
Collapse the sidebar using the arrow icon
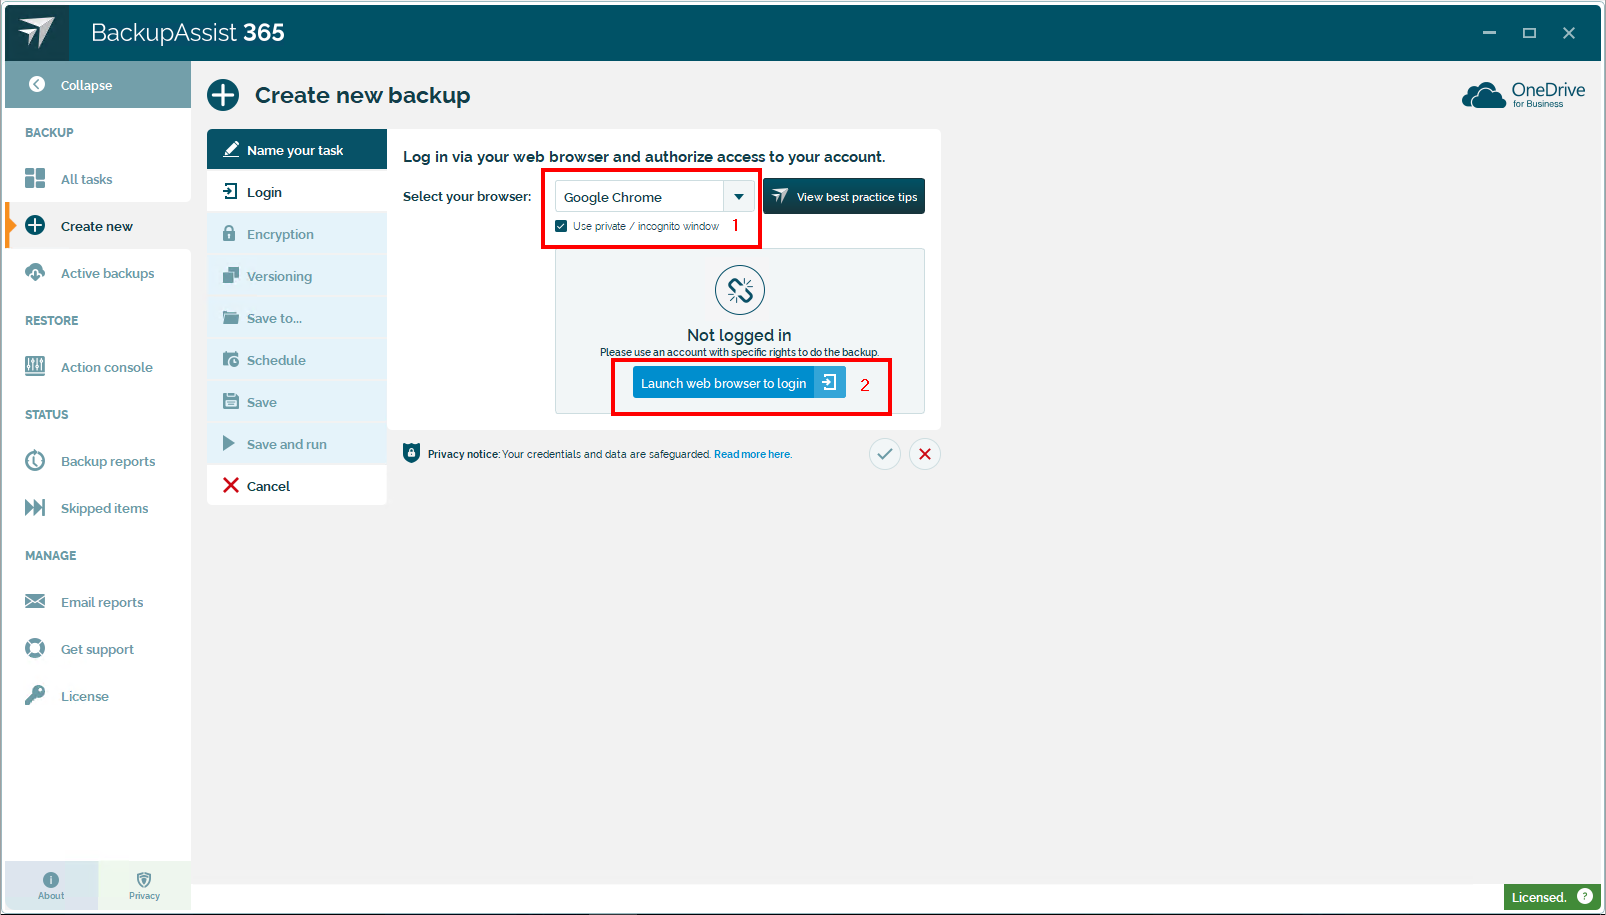pos(37,85)
